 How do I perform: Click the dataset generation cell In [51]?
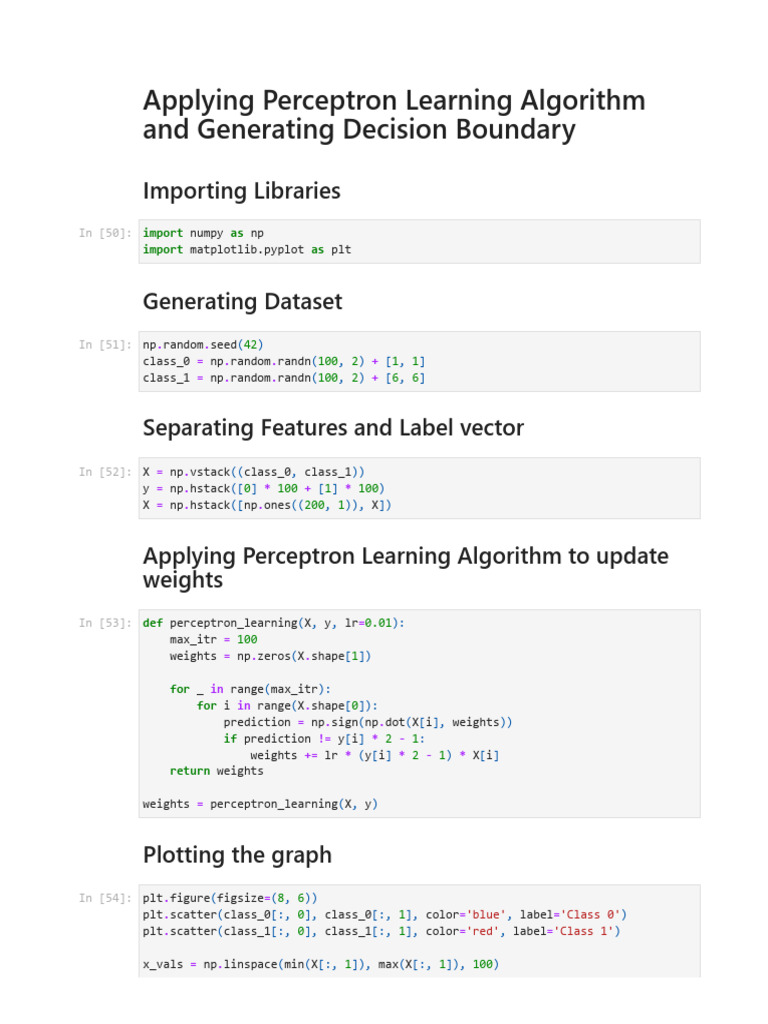[x=419, y=361]
